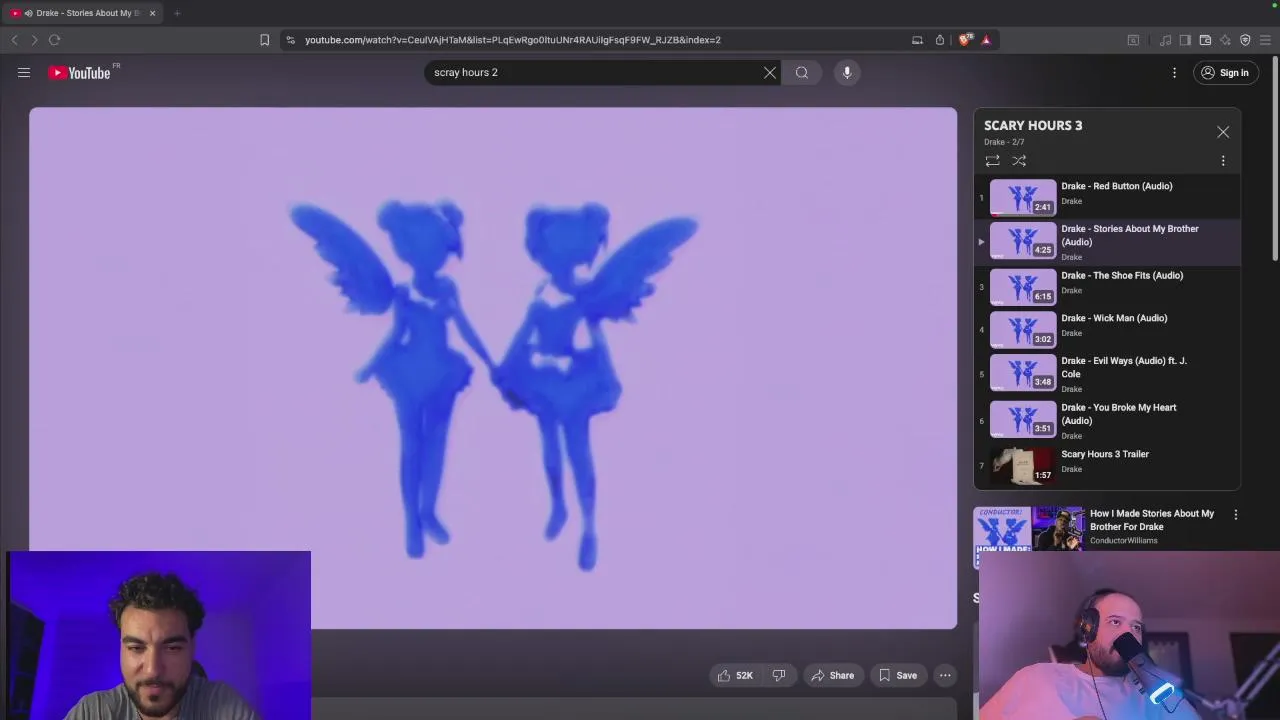Screen dimensions: 1280x720
Task: Bookmark this page icon
Action: (264, 40)
